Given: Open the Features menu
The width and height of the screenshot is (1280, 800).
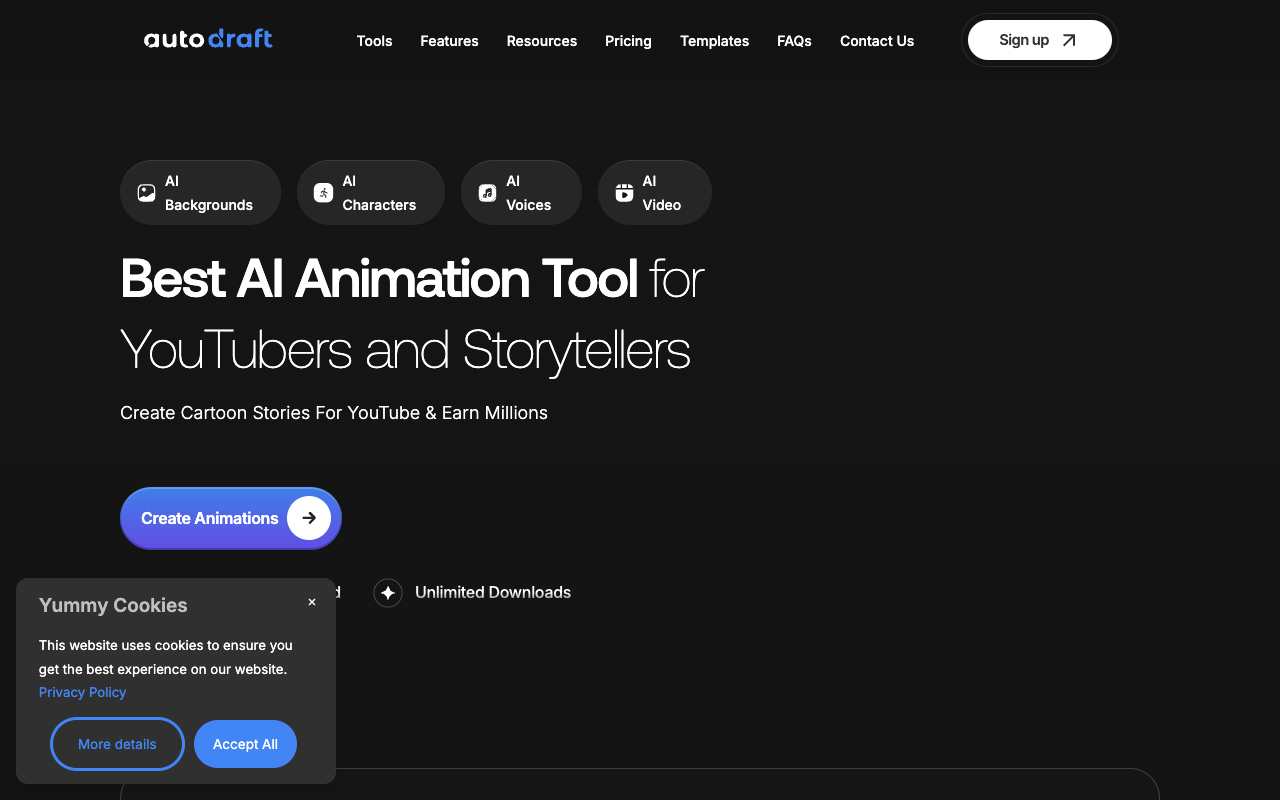Looking at the screenshot, I should (x=449, y=41).
